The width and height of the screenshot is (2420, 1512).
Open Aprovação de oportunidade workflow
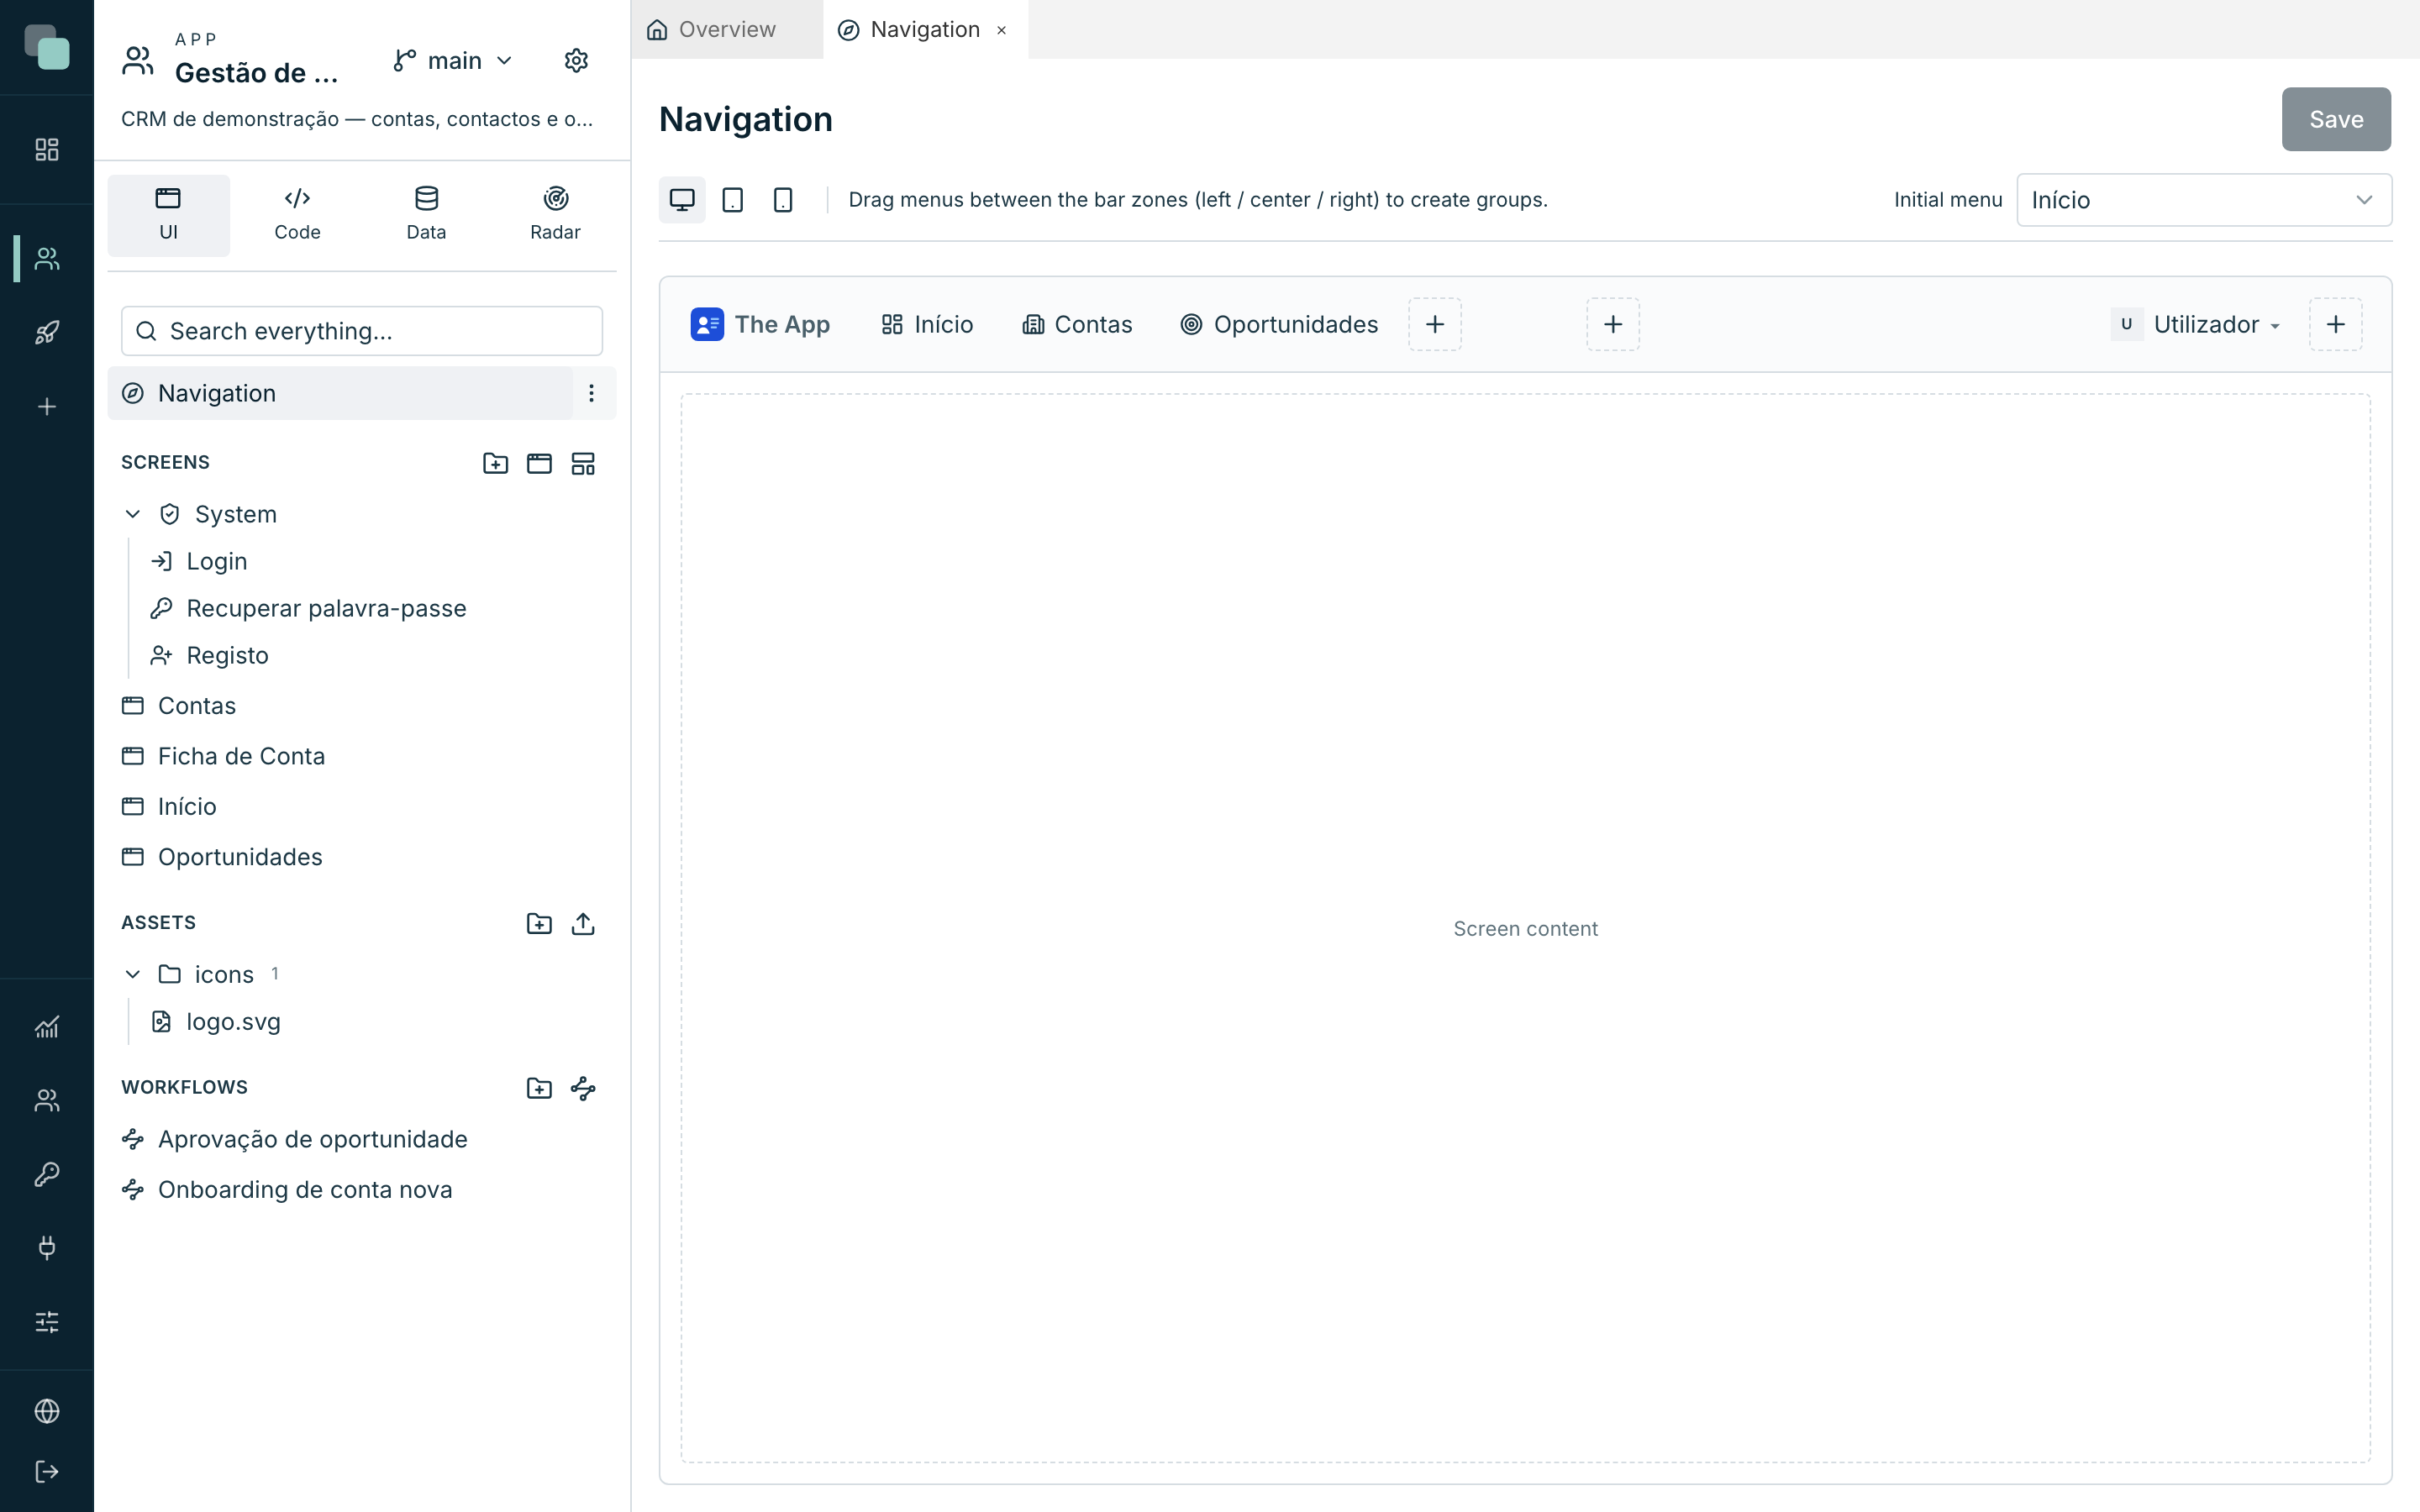click(x=294, y=1139)
